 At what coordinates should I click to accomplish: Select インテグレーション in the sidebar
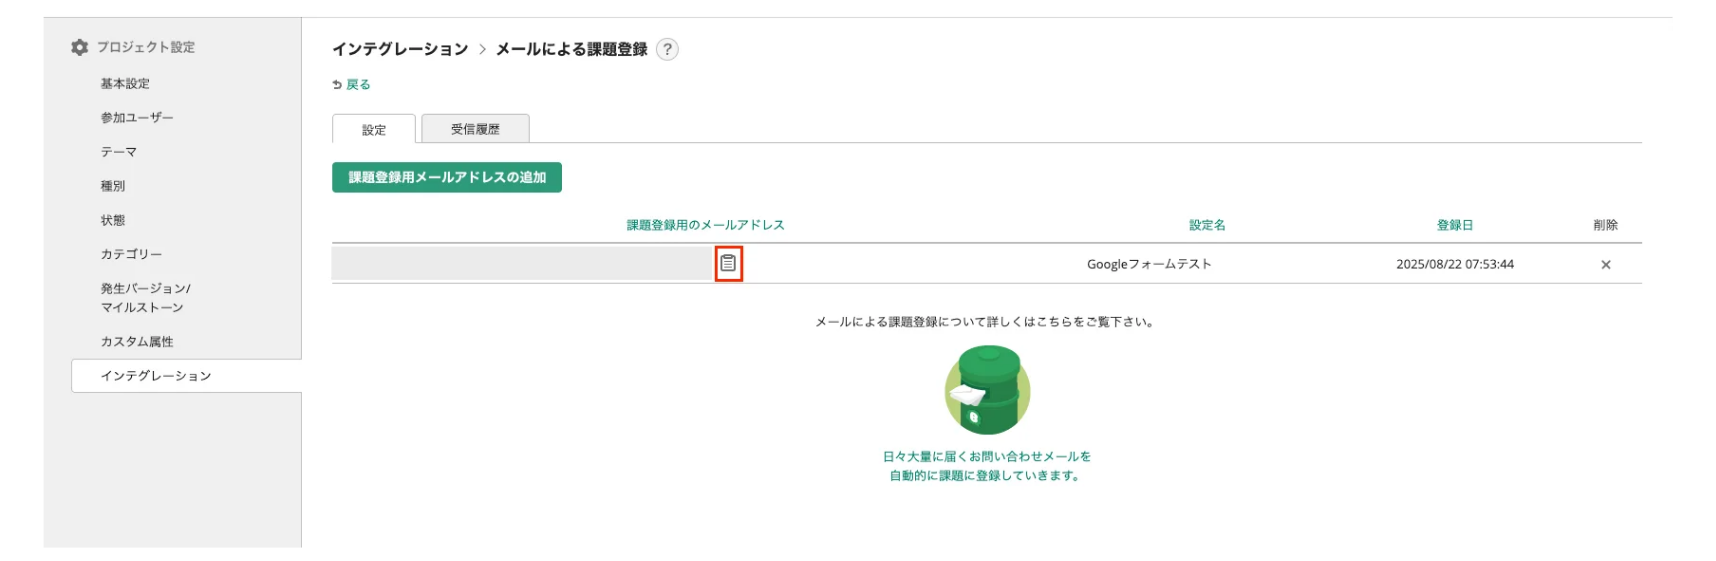[186, 376]
